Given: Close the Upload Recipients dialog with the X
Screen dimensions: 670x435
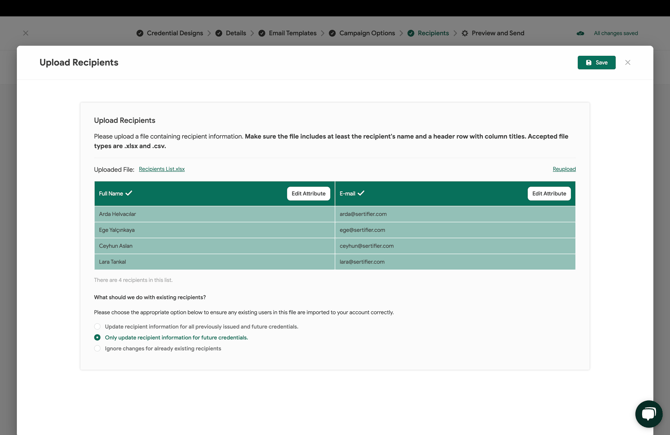Looking at the screenshot, I should click(628, 62).
